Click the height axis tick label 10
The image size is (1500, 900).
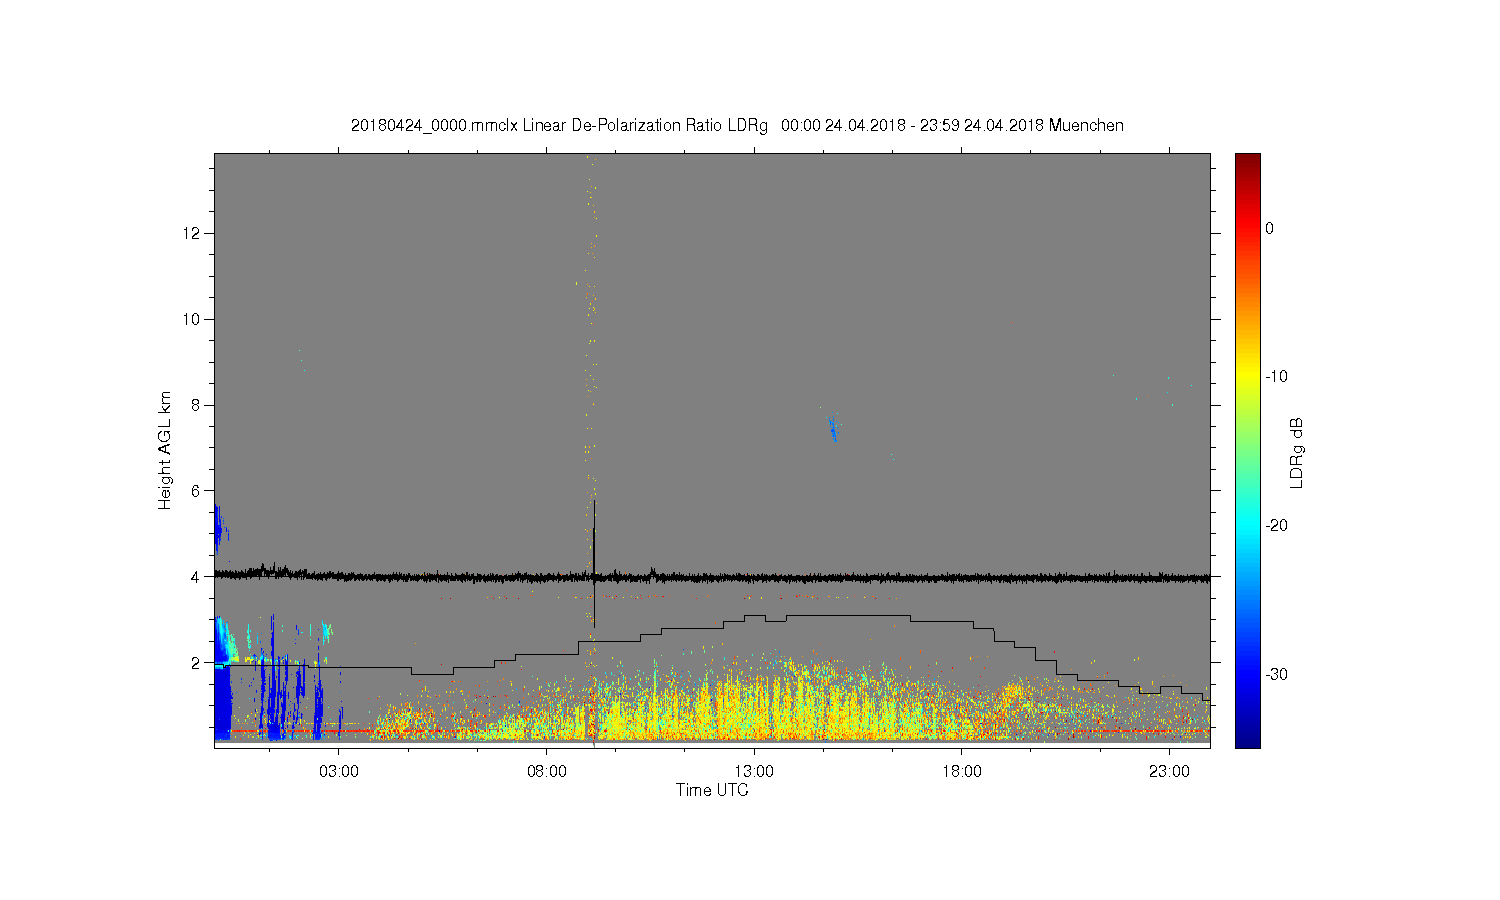(x=192, y=319)
